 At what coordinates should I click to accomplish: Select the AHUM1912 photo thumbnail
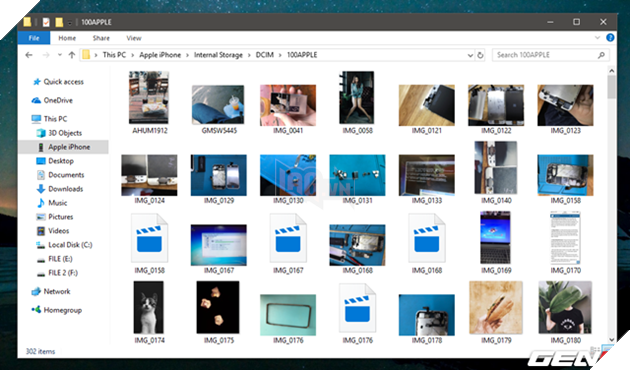[149, 98]
